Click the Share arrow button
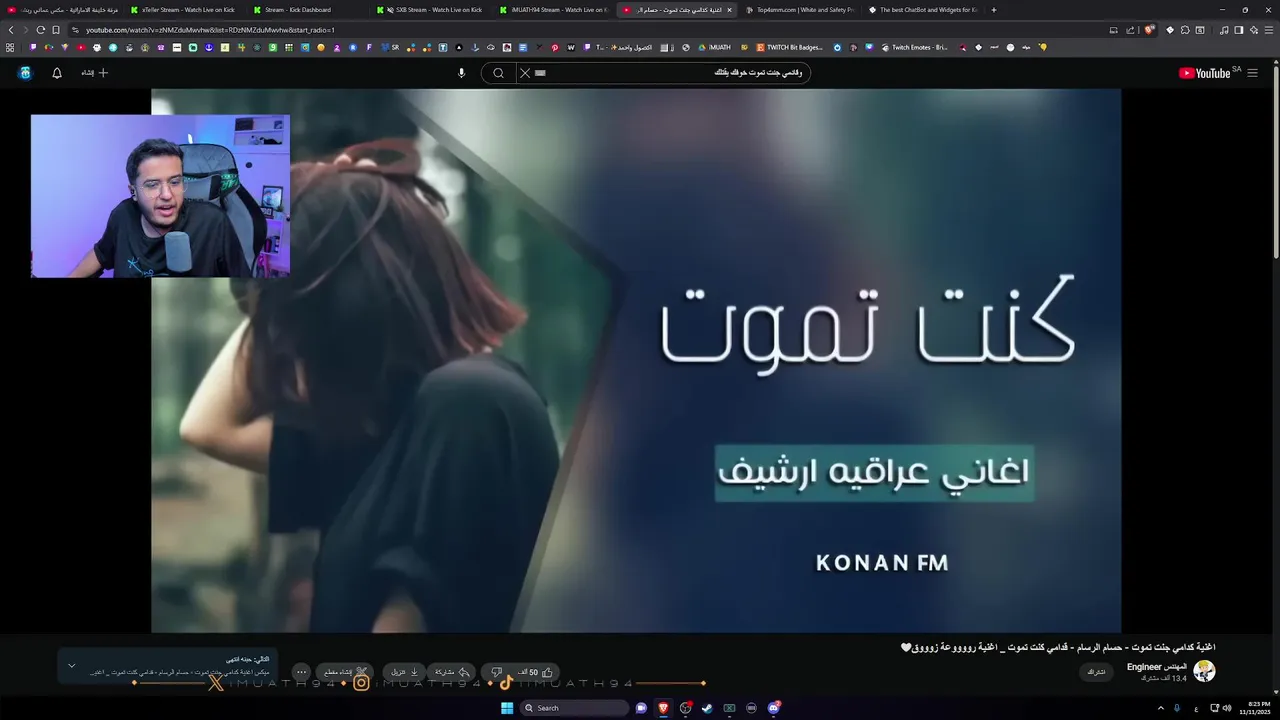 [x=452, y=672]
